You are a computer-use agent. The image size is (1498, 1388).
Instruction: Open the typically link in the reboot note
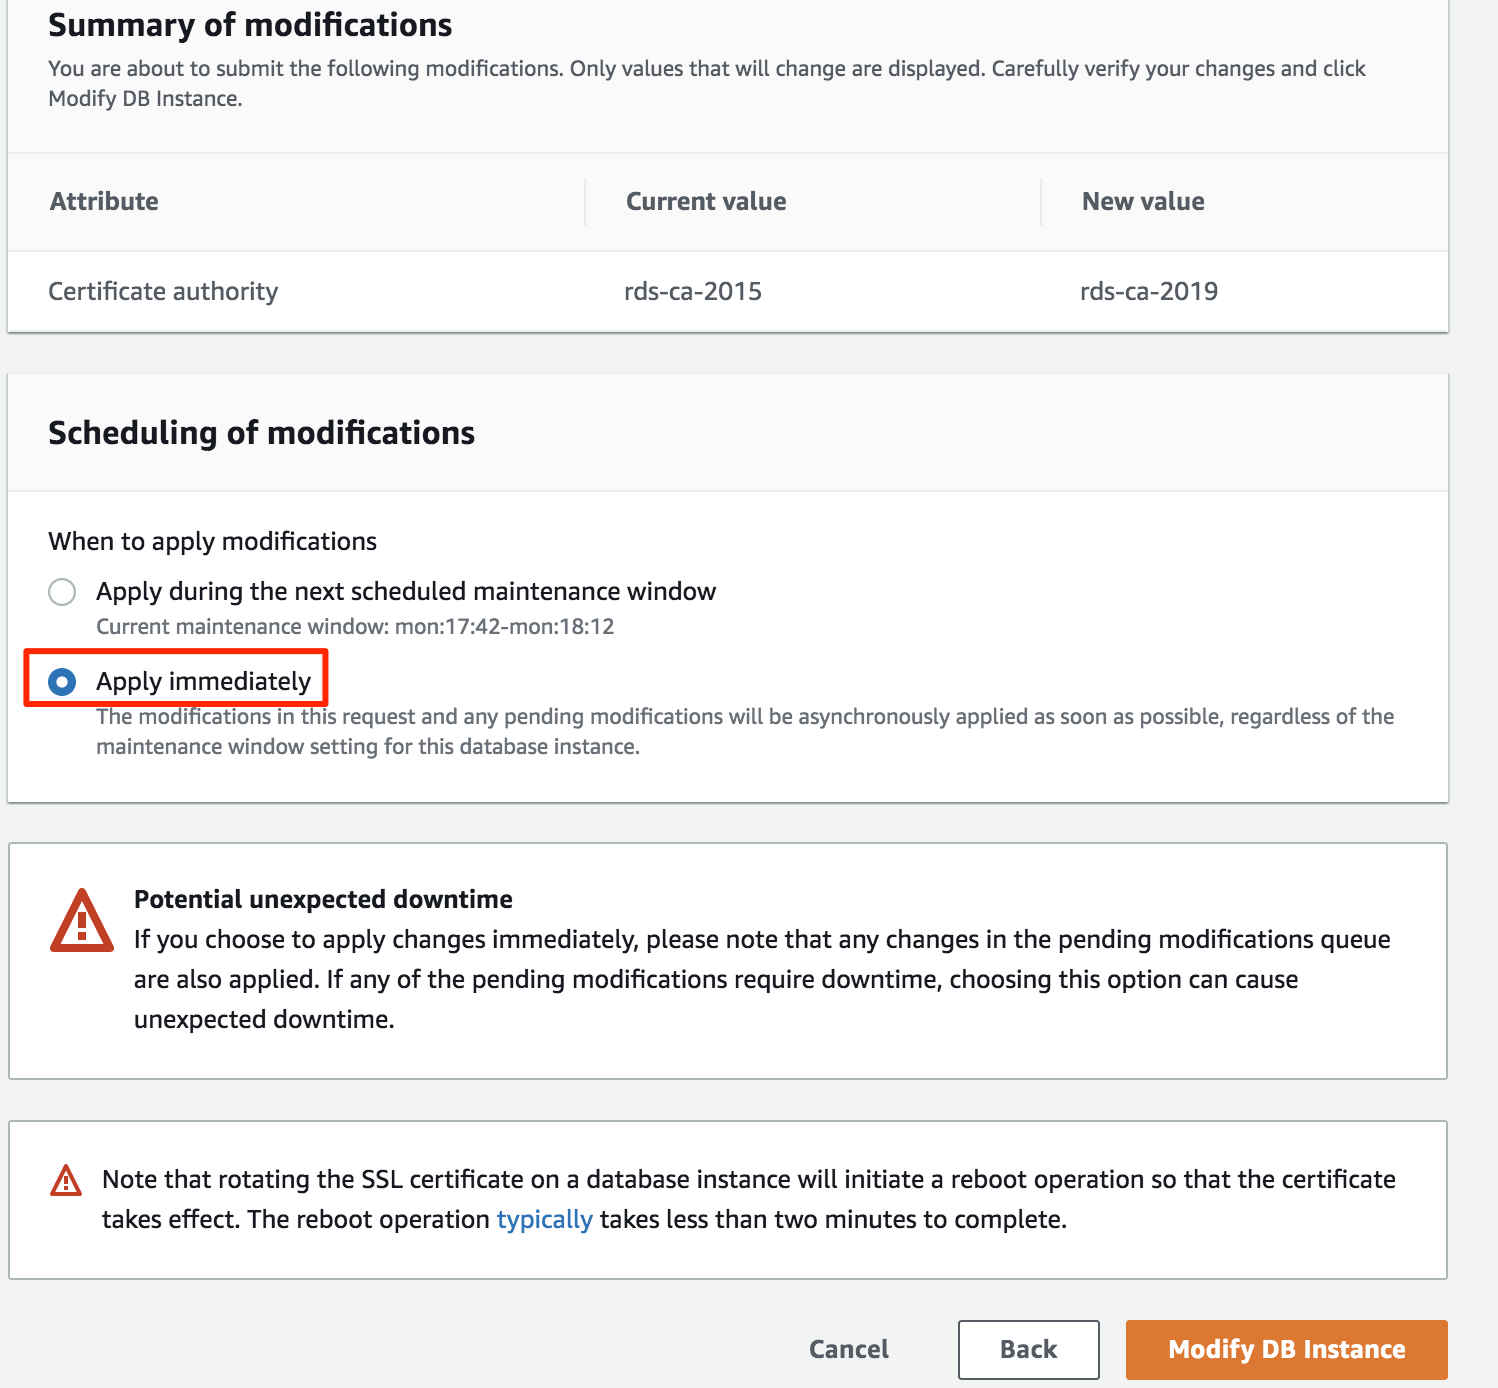pos(545,1219)
